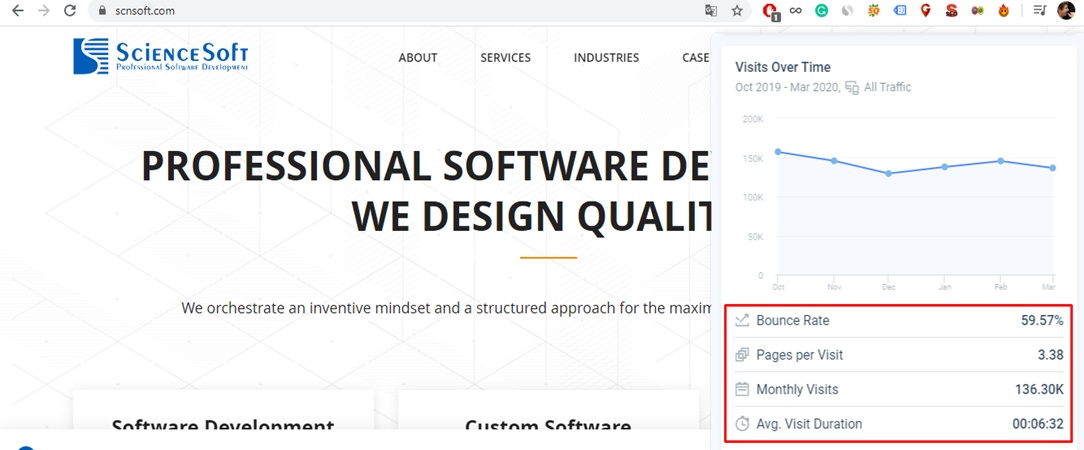The height and width of the screenshot is (450, 1084).
Task: Click the Bounce Rate trend icon
Action: click(x=742, y=320)
